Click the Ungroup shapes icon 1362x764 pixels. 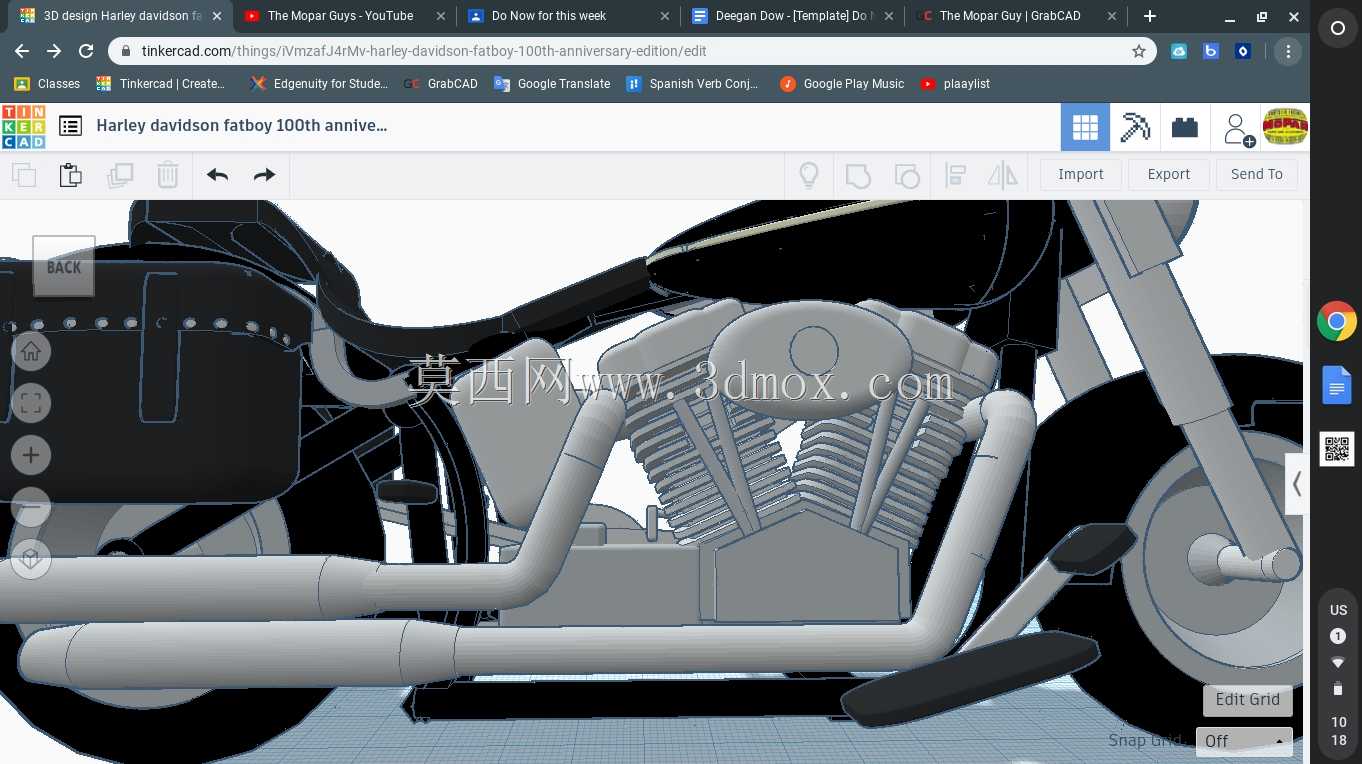(906, 175)
